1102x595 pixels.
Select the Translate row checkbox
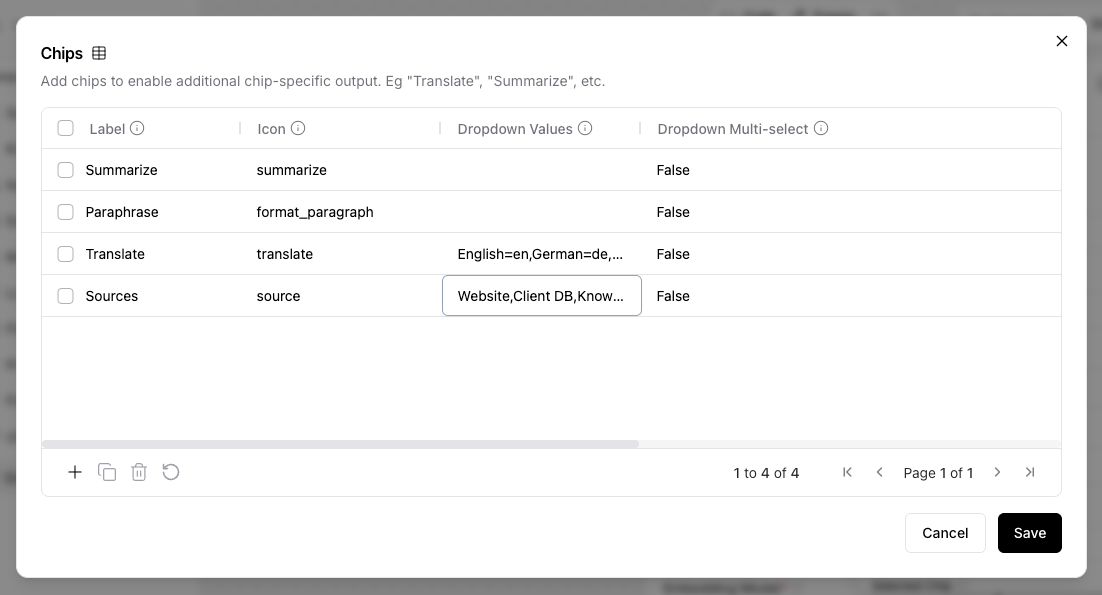click(x=66, y=254)
